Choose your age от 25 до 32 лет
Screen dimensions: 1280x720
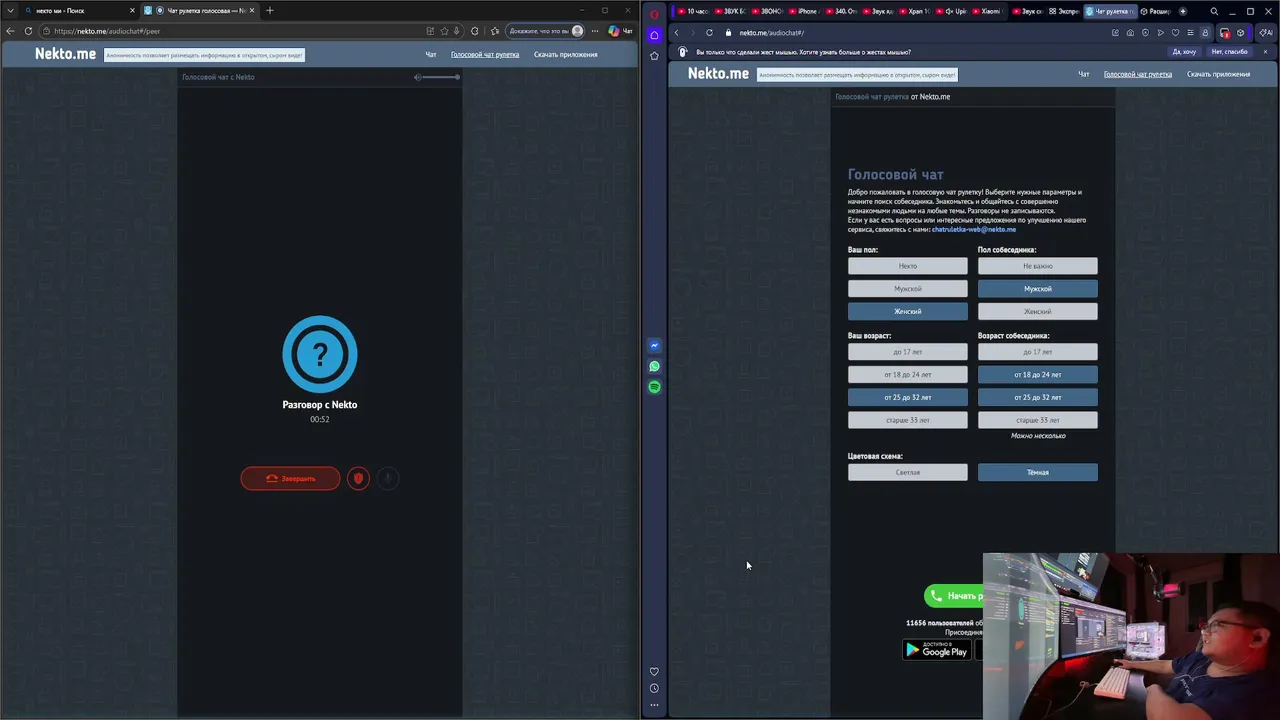[907, 397]
